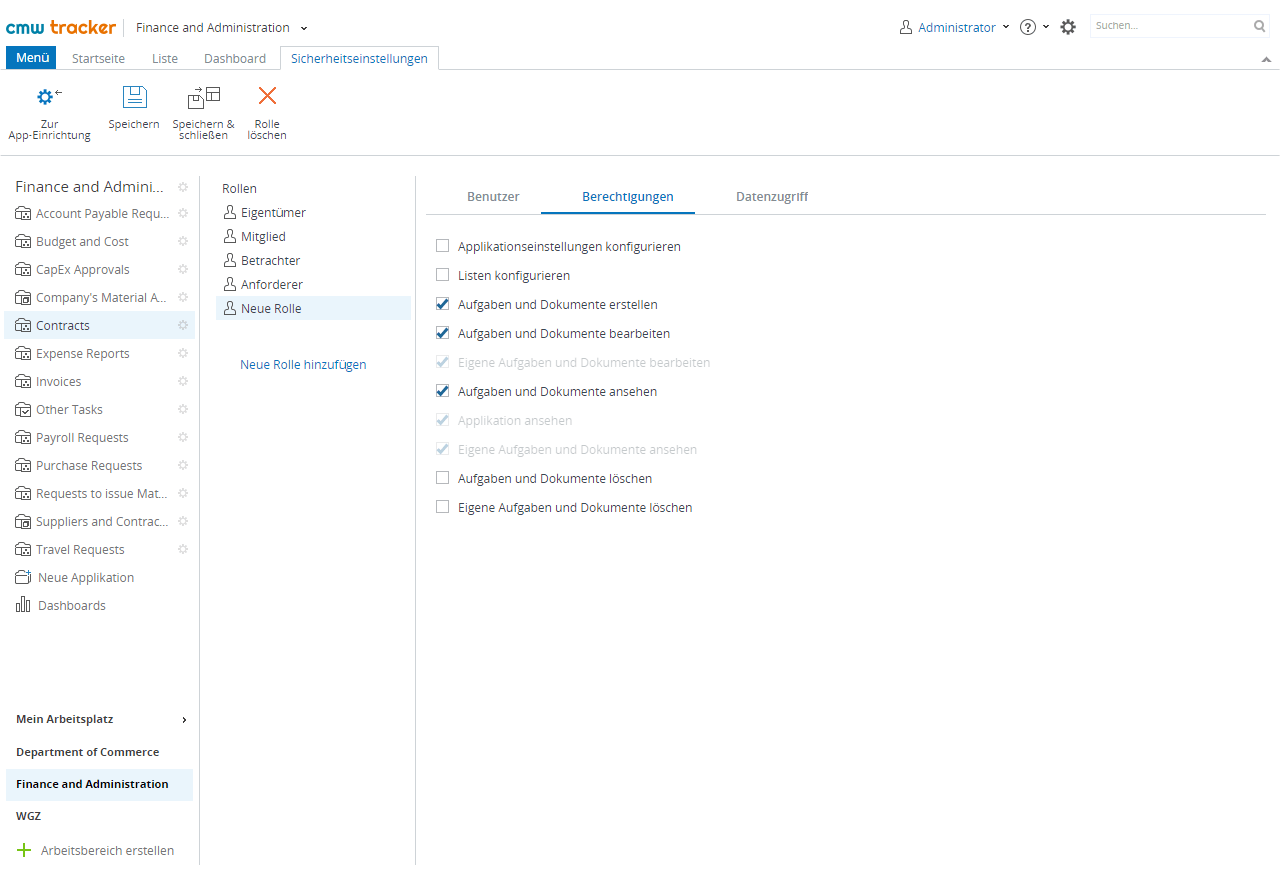This screenshot has height=875, width=1280.
Task: Switch to the Startseite tab
Action: pos(98,58)
